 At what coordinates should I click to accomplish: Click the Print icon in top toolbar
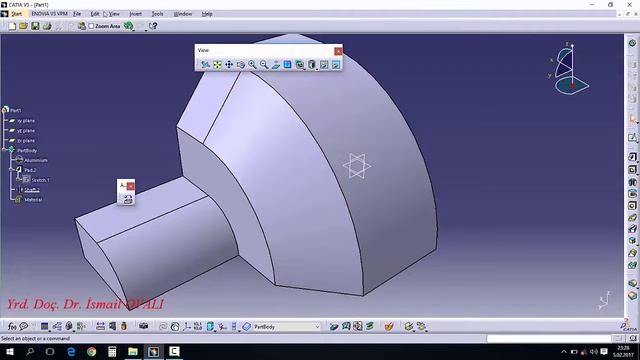(x=47, y=26)
